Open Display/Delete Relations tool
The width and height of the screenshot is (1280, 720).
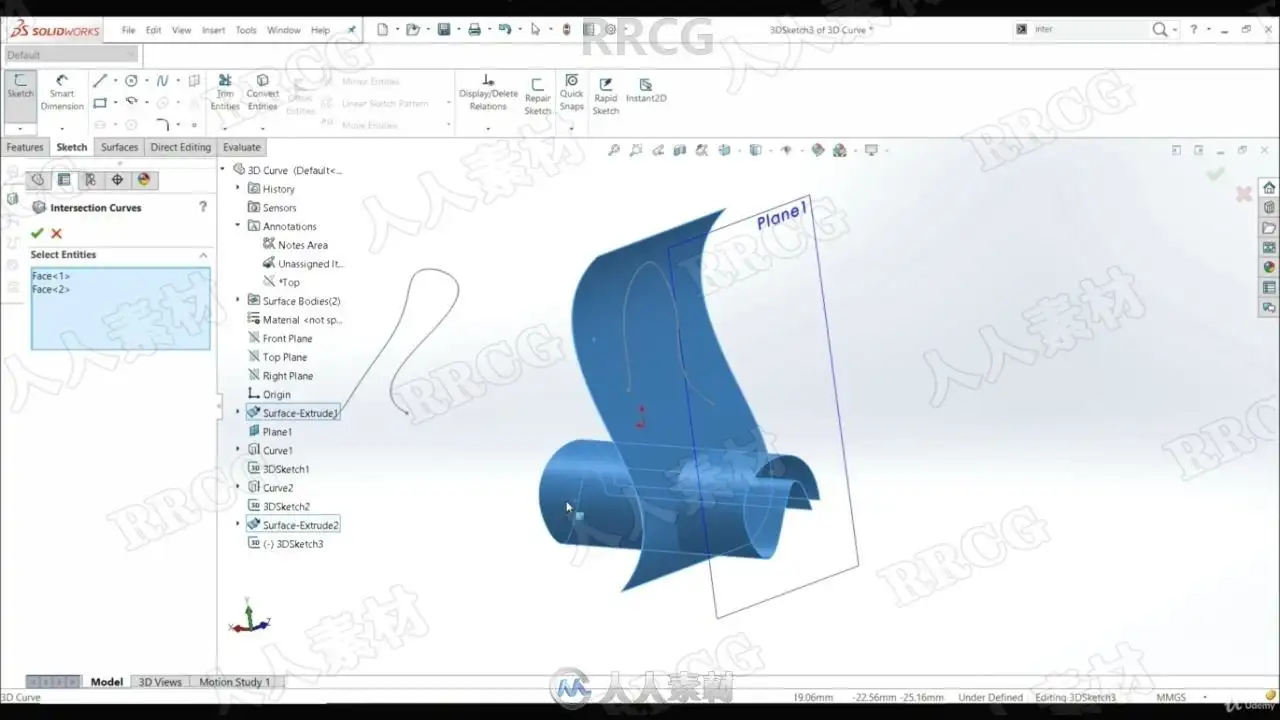click(488, 92)
